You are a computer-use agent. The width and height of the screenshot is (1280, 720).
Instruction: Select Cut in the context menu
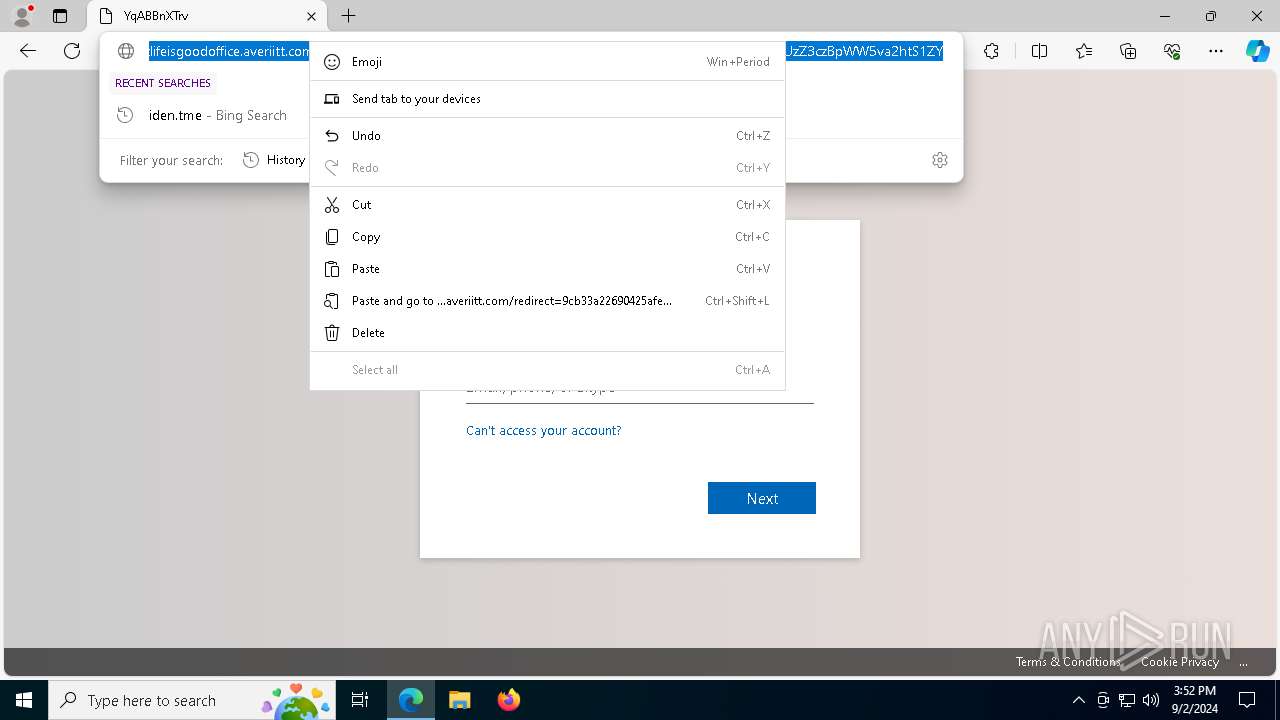547,205
